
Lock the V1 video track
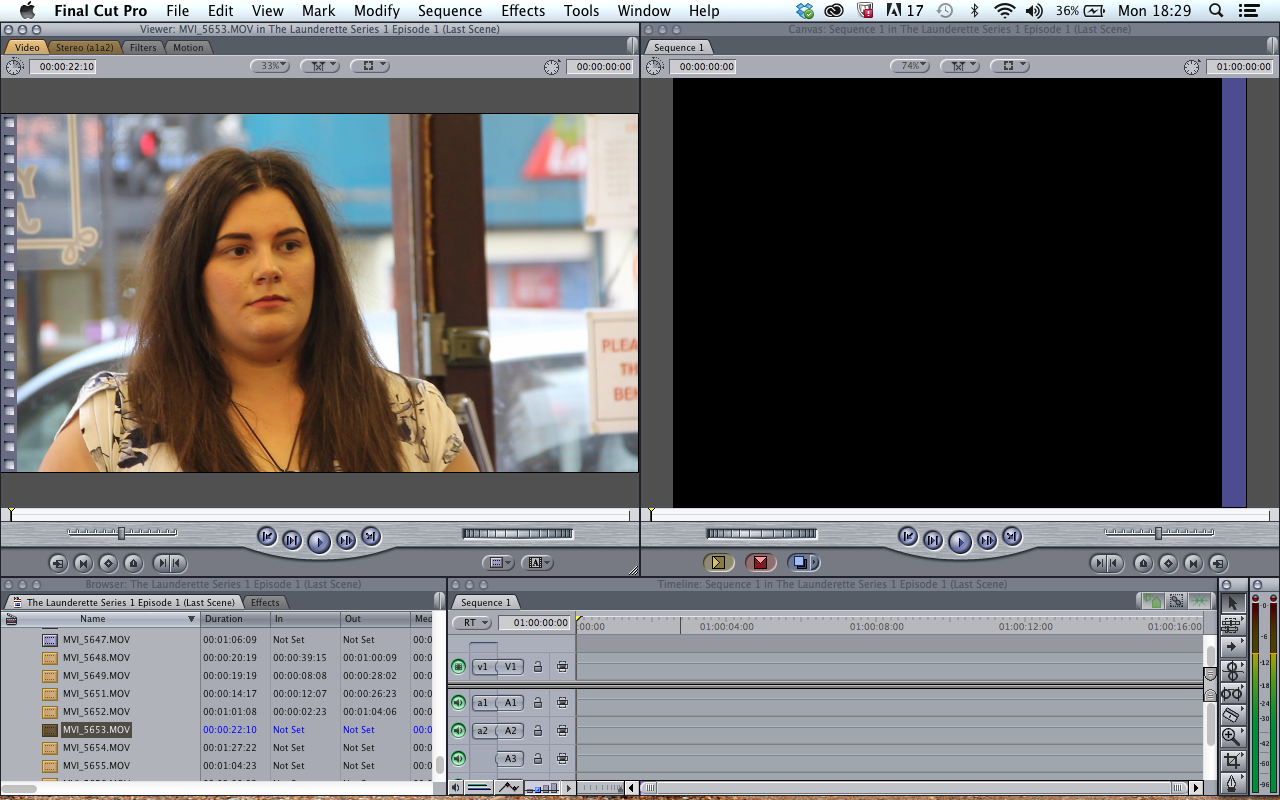click(537, 666)
